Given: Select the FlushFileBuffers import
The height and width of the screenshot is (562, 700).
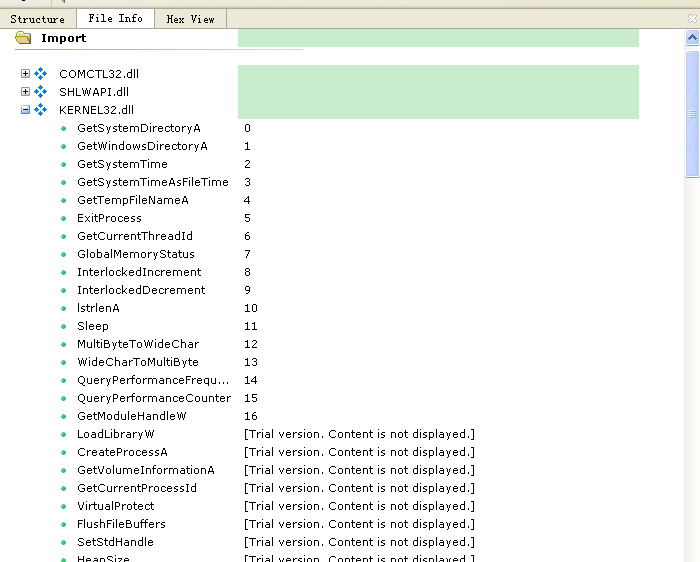Looking at the screenshot, I should point(121,524).
